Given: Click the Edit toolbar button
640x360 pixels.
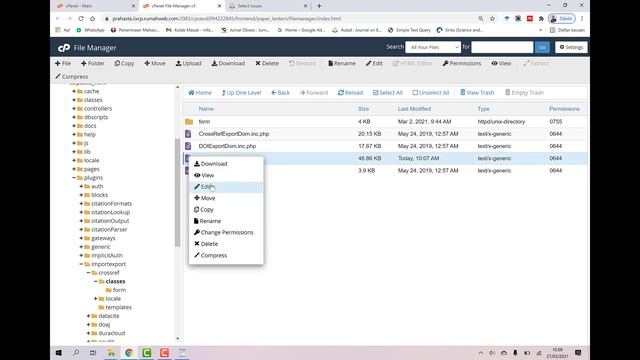Looking at the screenshot, I should [x=374, y=63].
